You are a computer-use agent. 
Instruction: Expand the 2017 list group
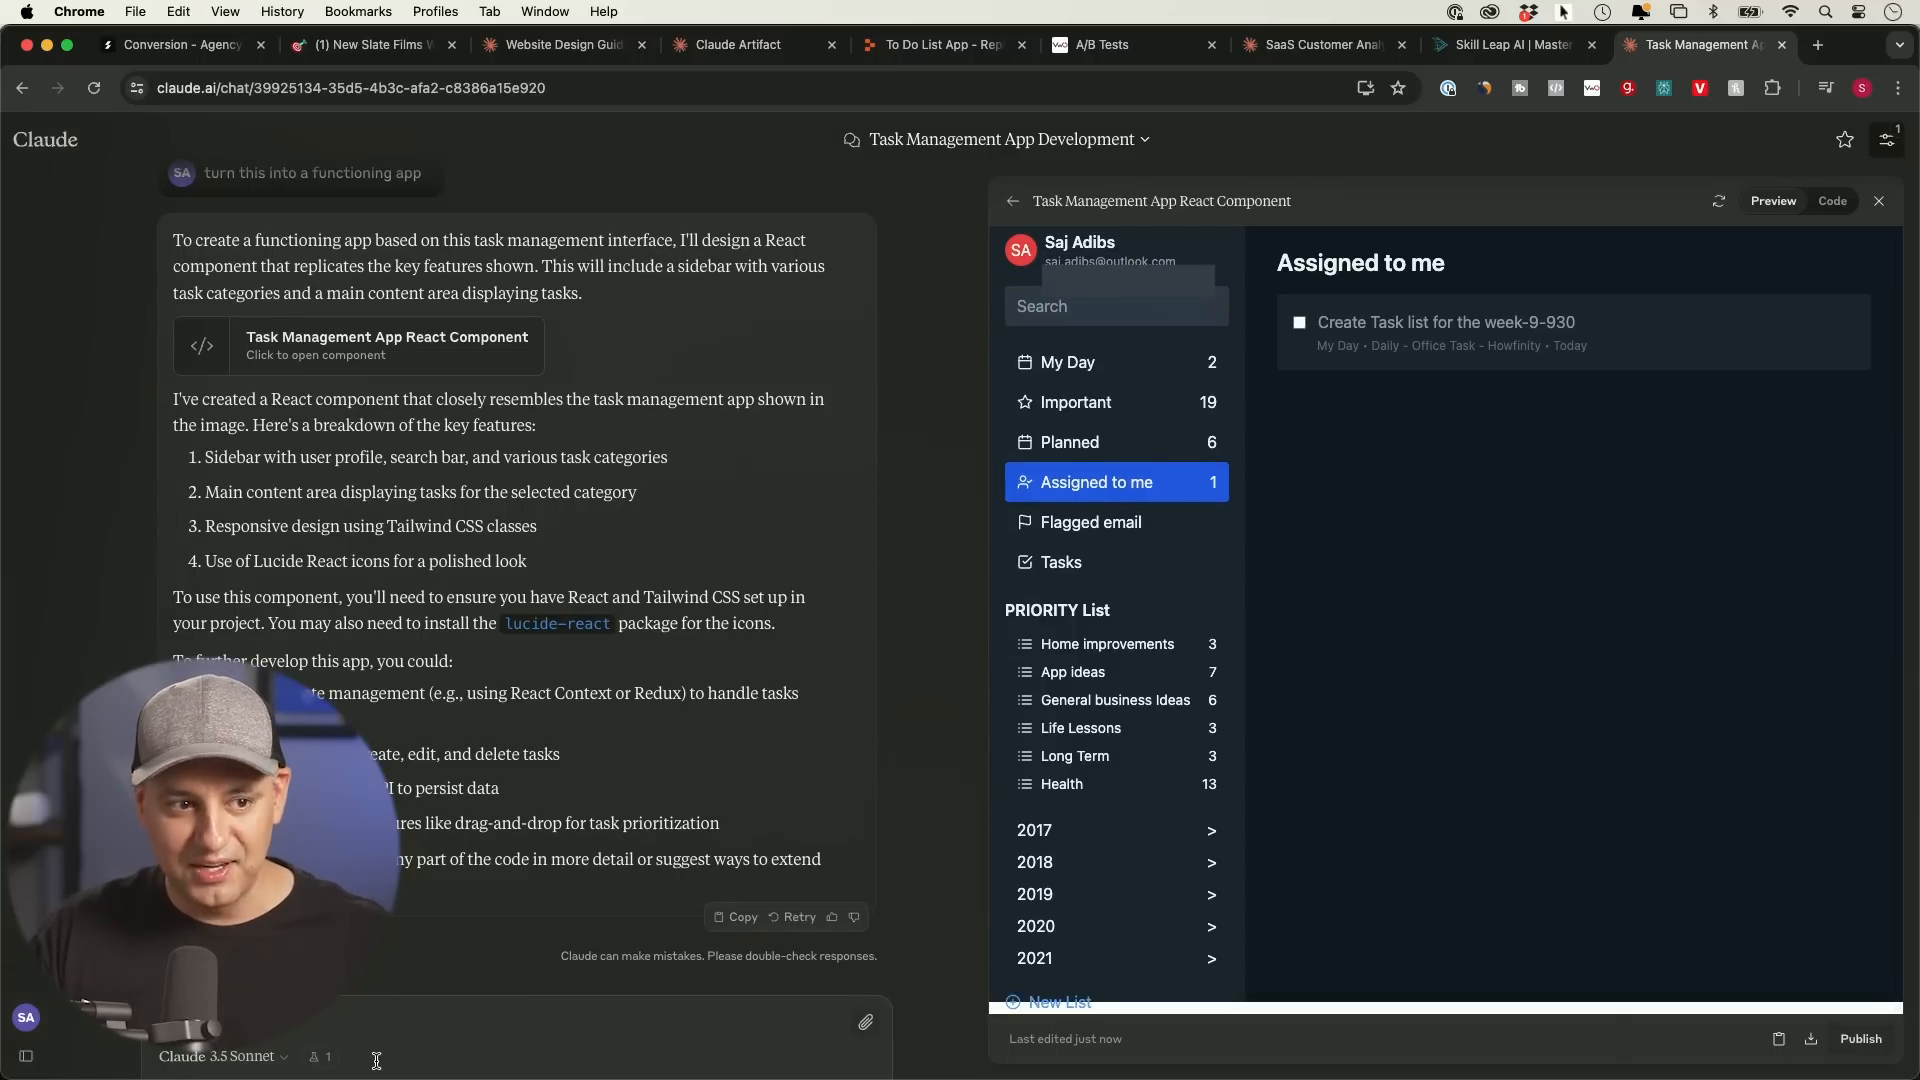1116,830
